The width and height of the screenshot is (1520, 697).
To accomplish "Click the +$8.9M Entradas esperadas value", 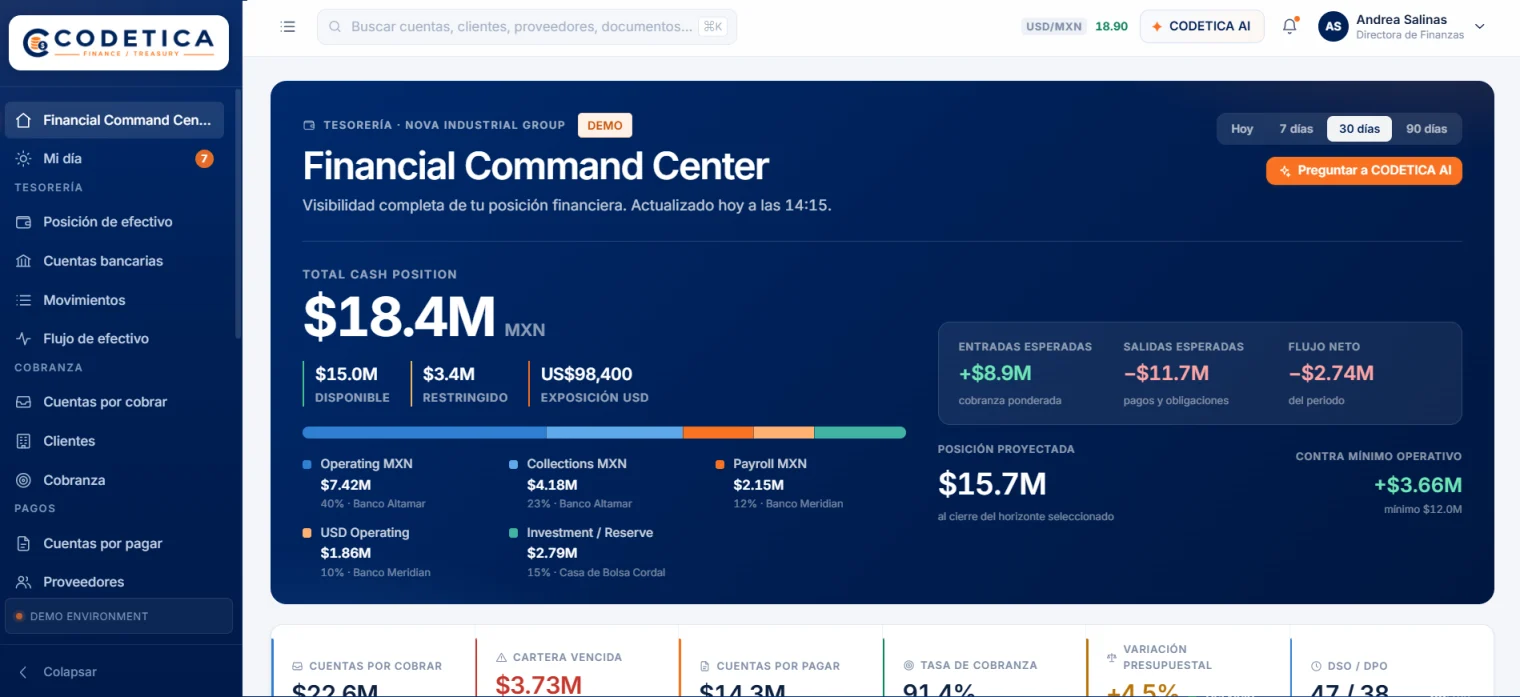I will [995, 373].
